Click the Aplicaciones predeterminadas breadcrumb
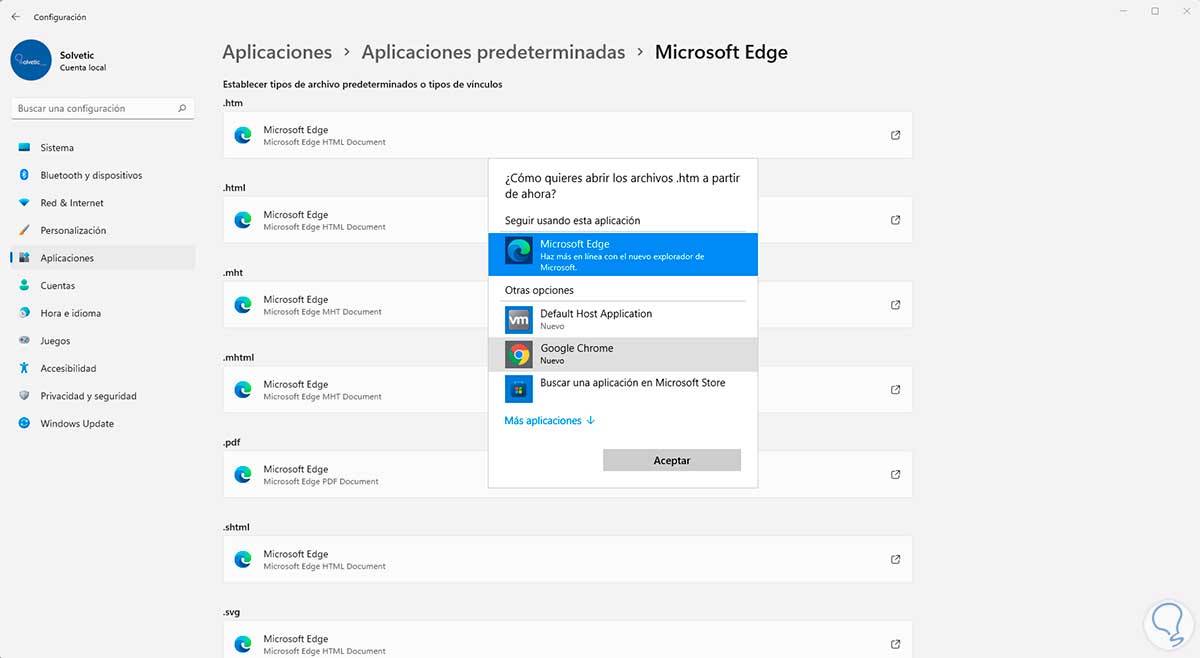 coord(493,52)
